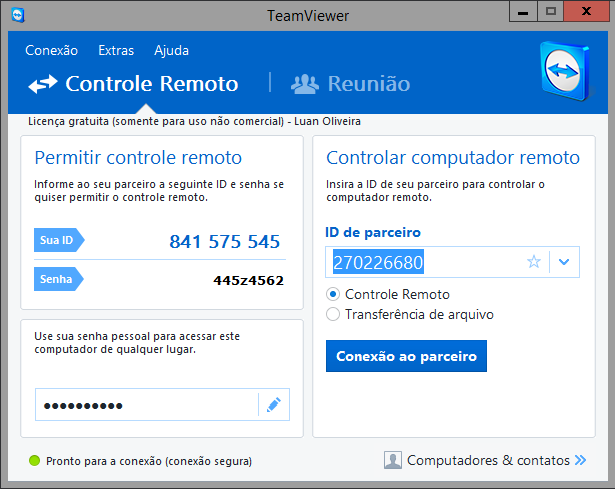The image size is (615, 489).
Task: Switch to the Reunião tab
Action: (x=350, y=84)
